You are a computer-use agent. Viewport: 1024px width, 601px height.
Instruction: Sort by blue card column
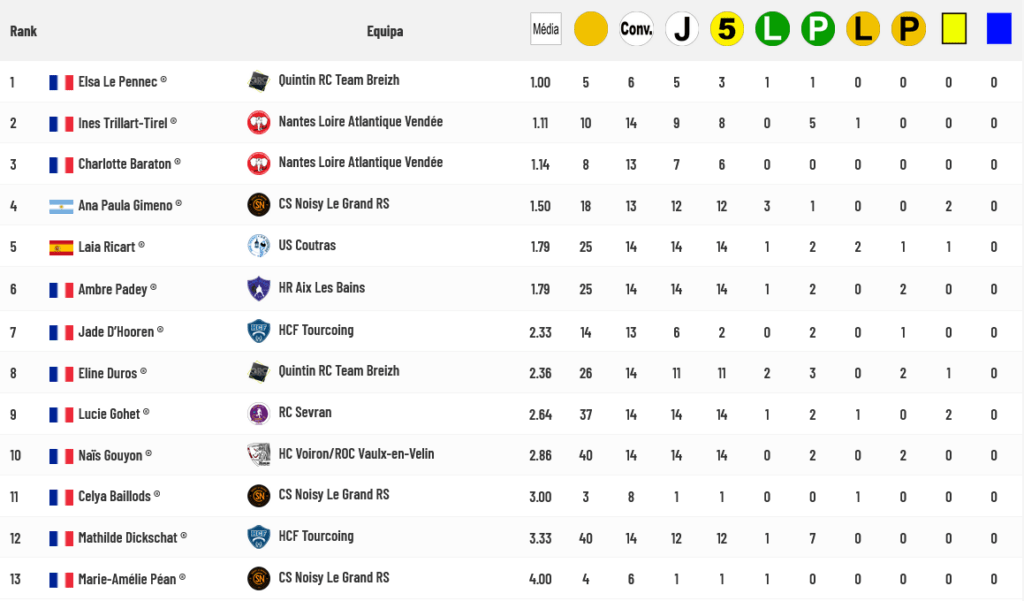point(999,29)
